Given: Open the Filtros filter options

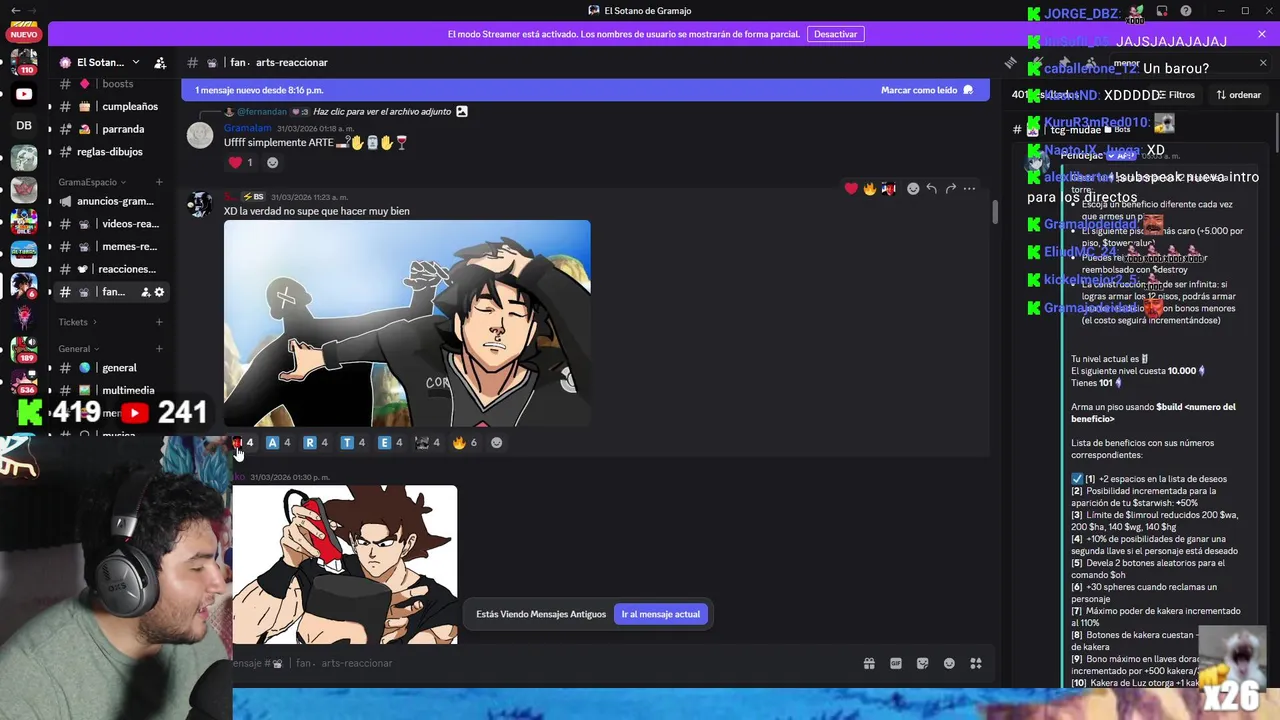Looking at the screenshot, I should [1175, 95].
